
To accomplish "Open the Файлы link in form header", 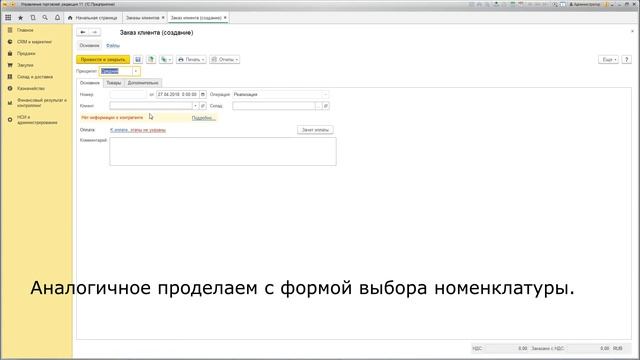I will click(113, 46).
